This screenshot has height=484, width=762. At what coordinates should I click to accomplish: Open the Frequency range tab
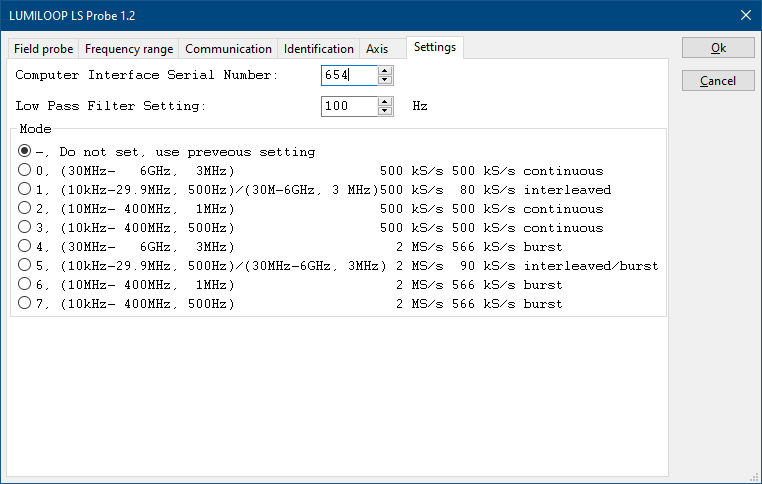tap(128, 49)
